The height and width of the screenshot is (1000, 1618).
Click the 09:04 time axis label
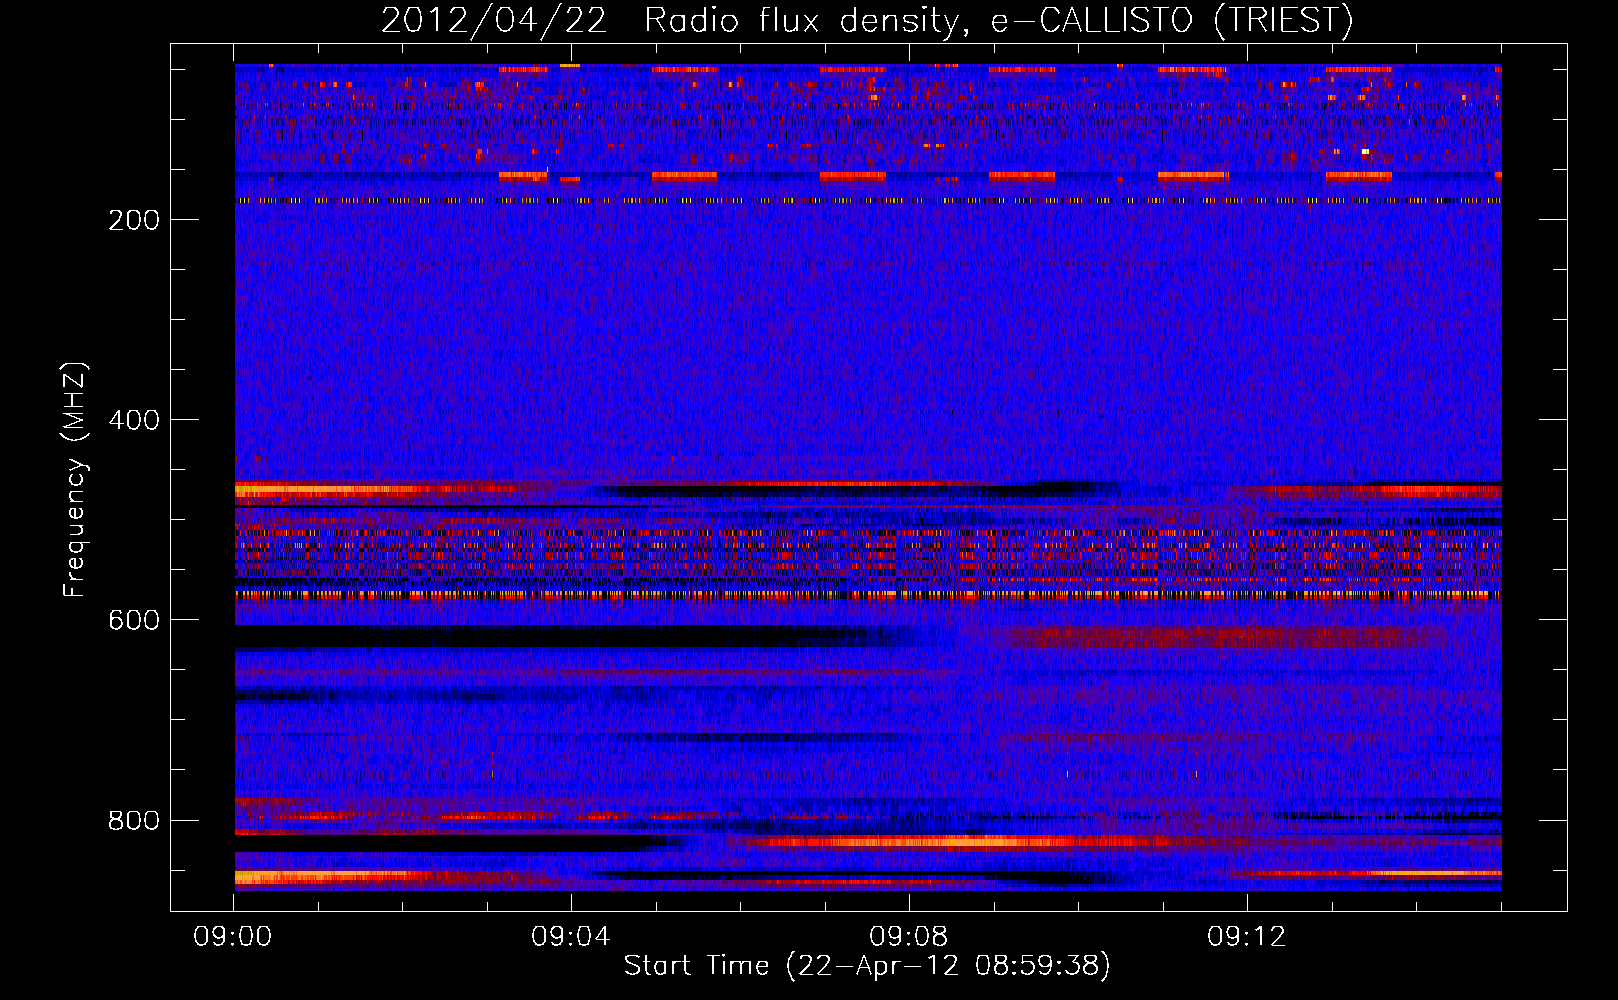tap(571, 937)
